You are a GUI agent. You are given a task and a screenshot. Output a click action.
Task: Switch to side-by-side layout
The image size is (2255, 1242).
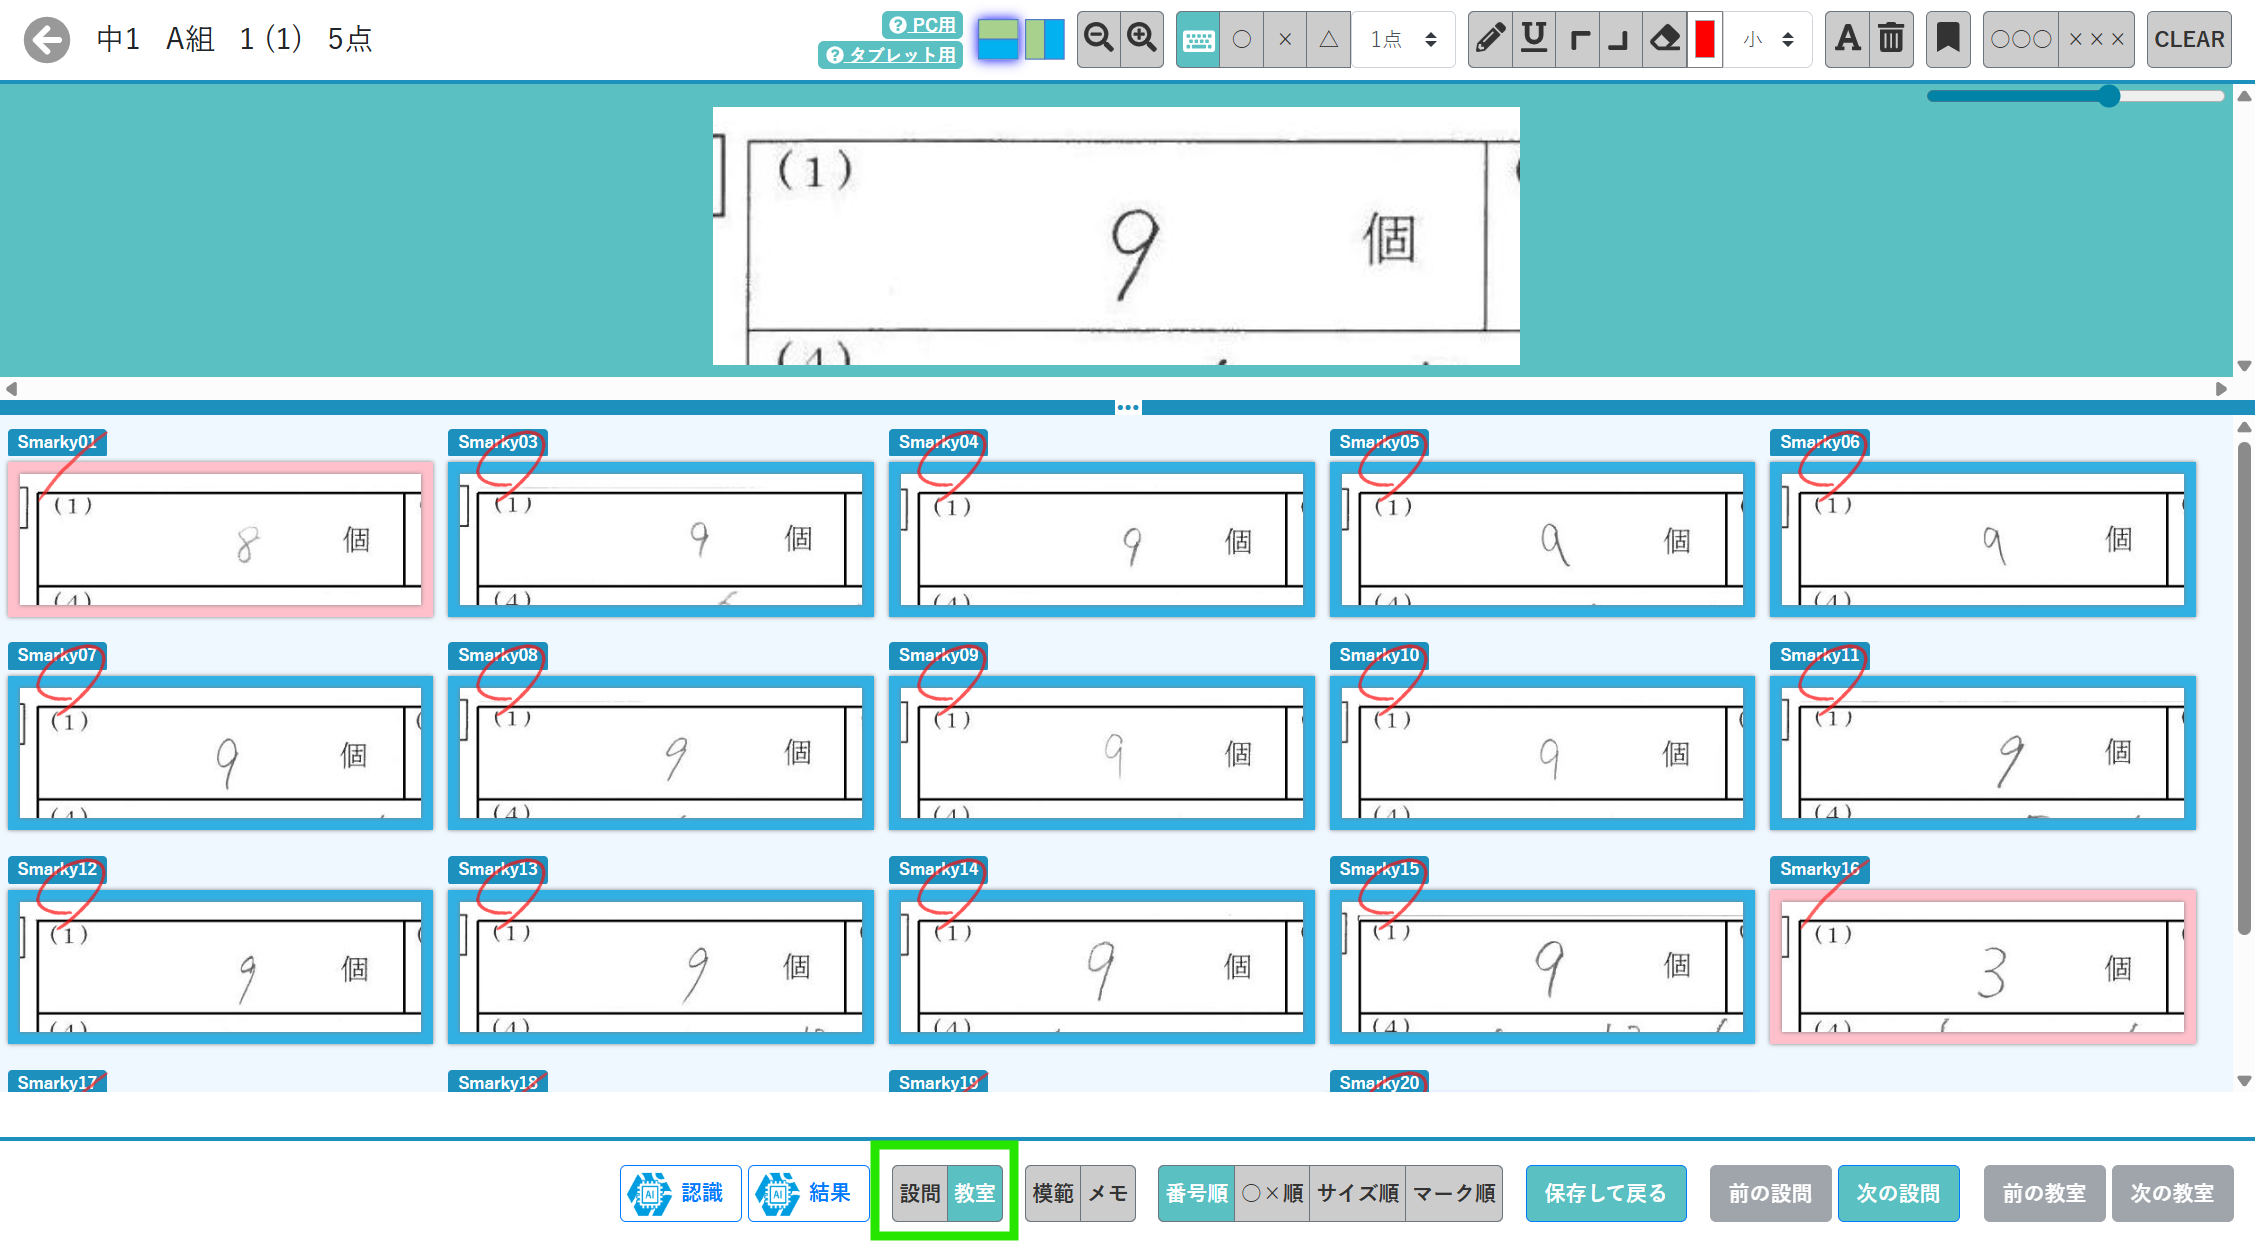(1045, 39)
